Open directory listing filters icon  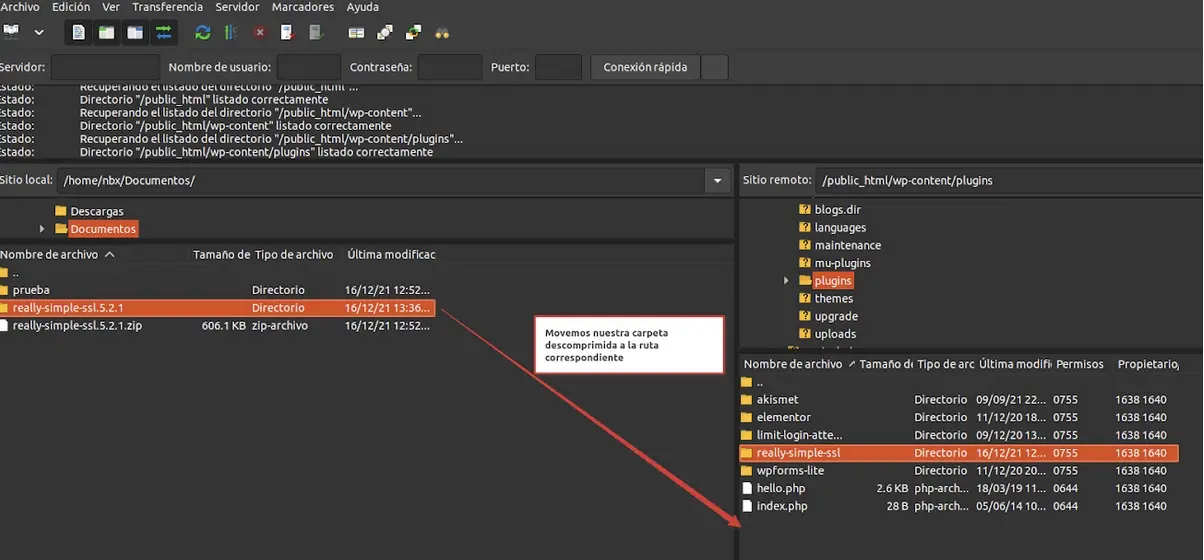tap(356, 32)
